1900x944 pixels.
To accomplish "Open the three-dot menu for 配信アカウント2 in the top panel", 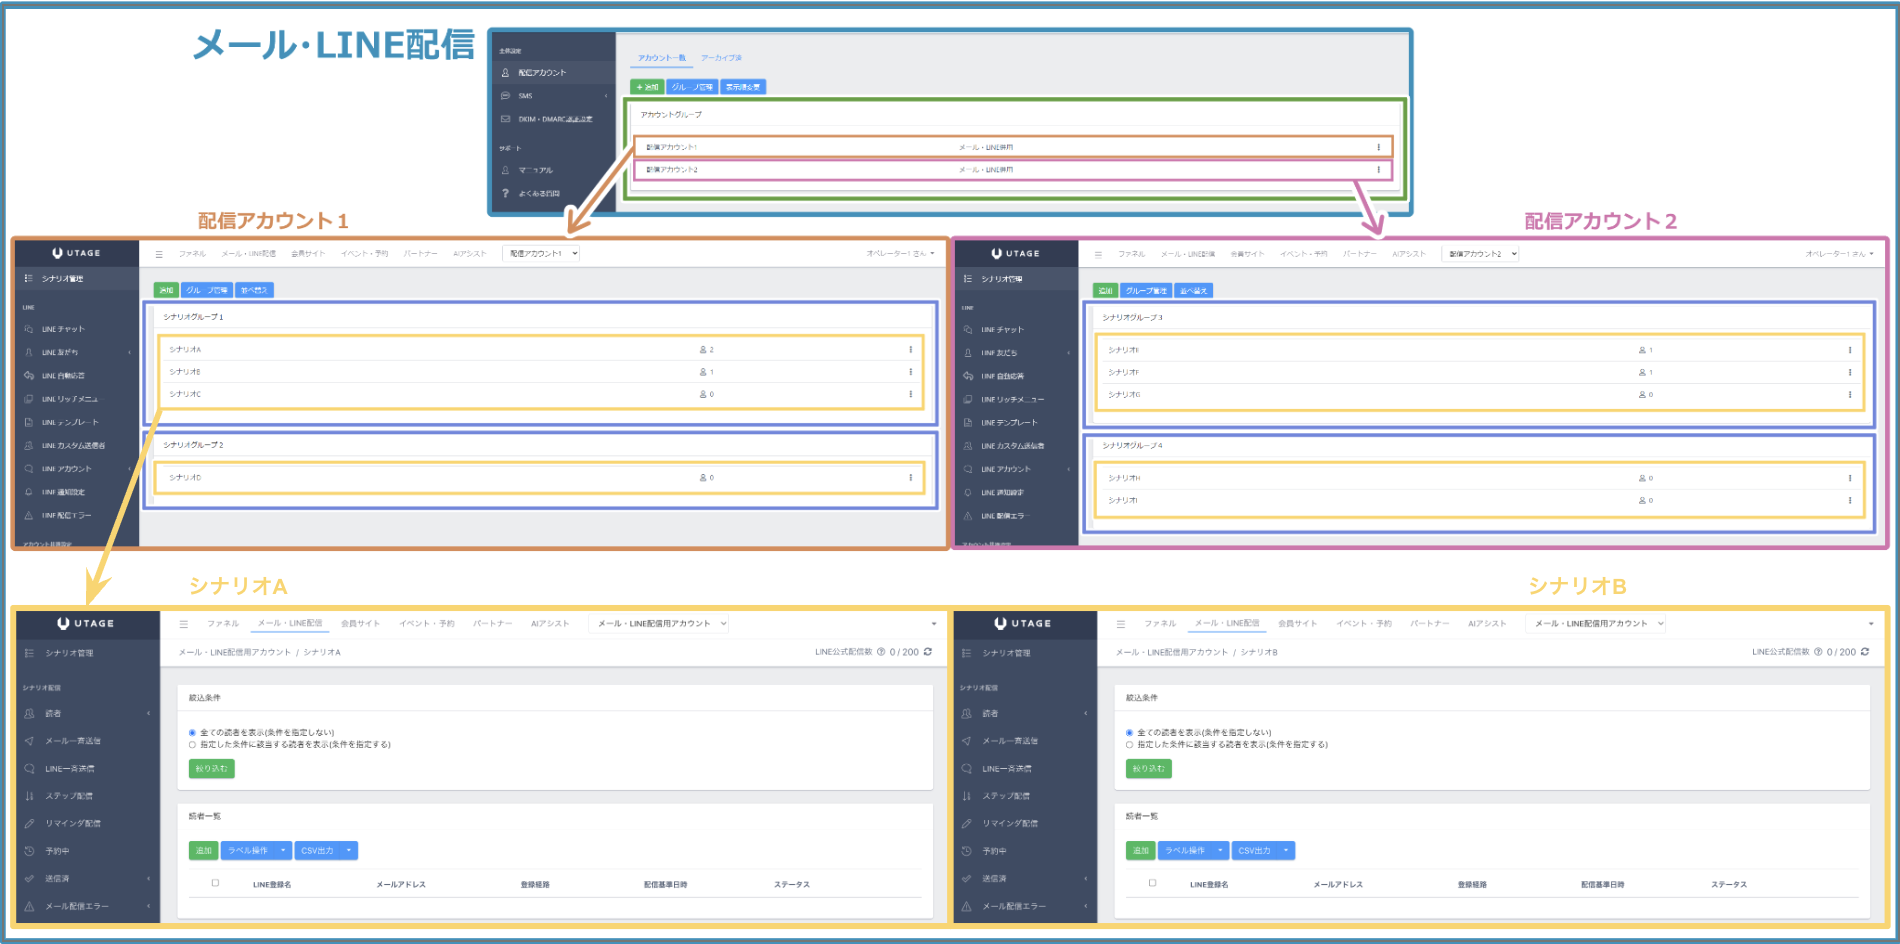I will (1378, 170).
